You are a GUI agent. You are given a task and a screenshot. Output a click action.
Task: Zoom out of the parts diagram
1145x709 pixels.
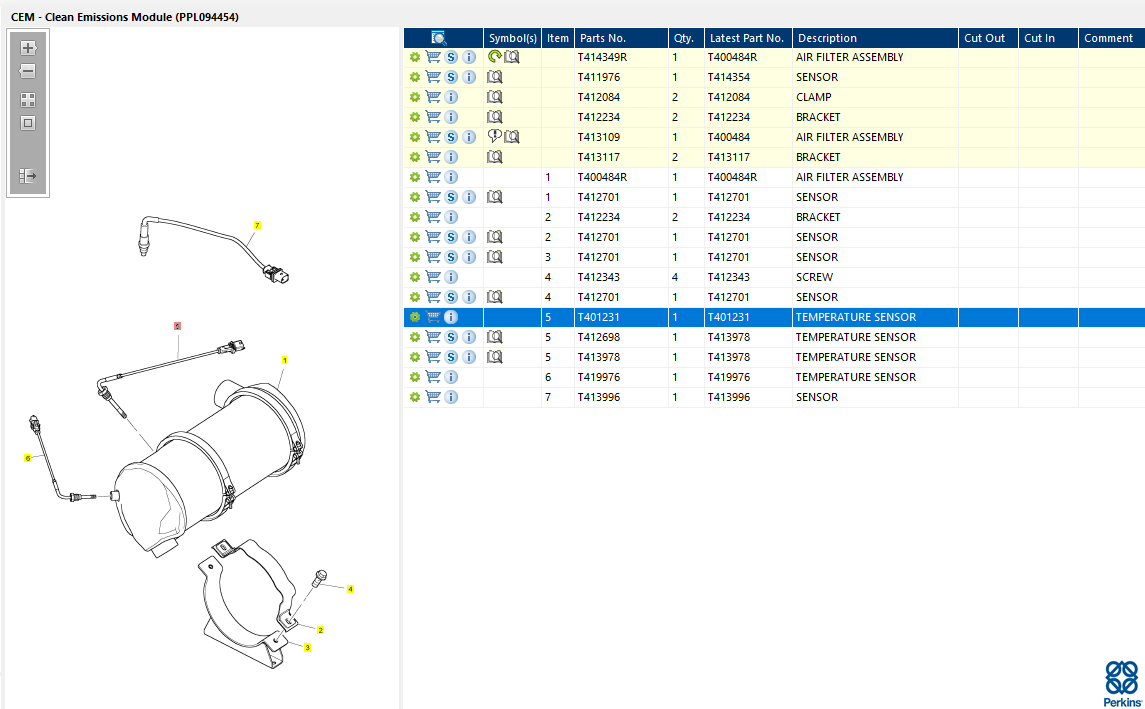point(28,72)
